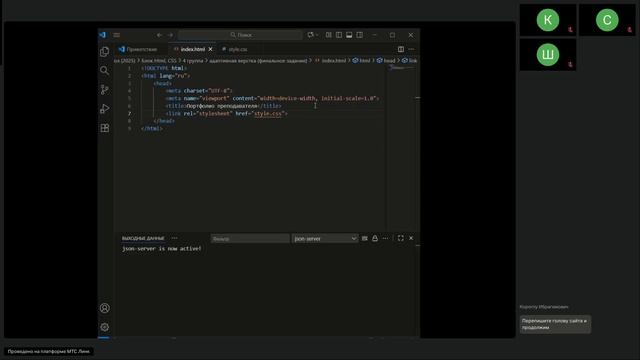
Task: Open the Copilot chat icon in title bar
Action: (x=311, y=35)
